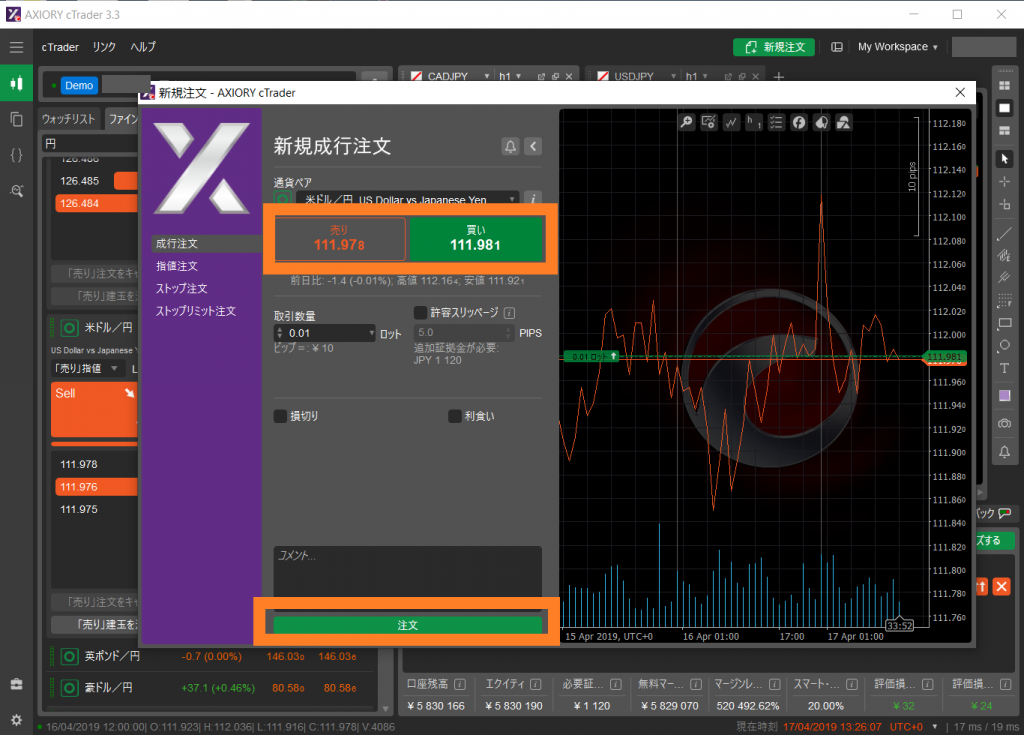Enable the 利食い take profit checkbox
This screenshot has height=735, width=1024.
click(x=455, y=416)
